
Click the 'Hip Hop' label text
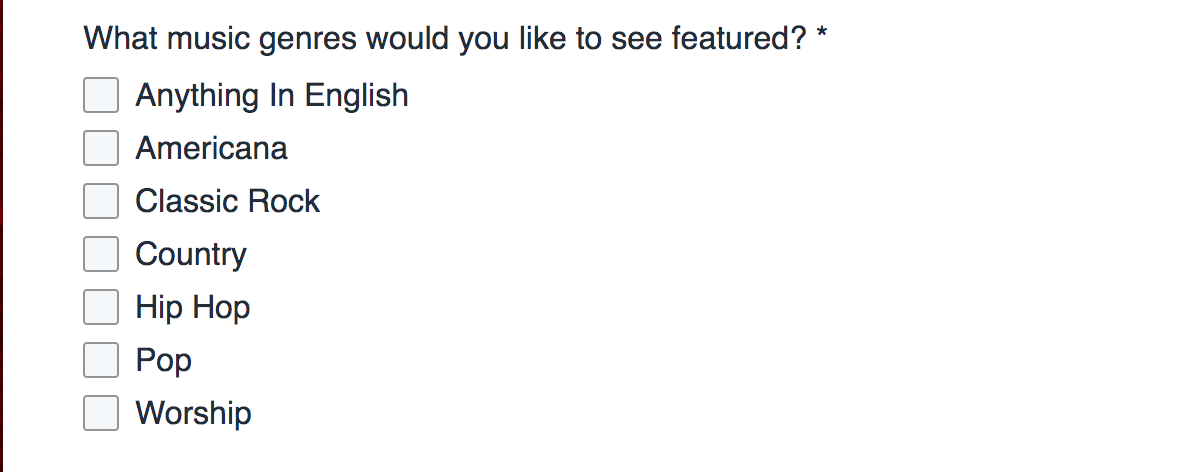coord(192,307)
